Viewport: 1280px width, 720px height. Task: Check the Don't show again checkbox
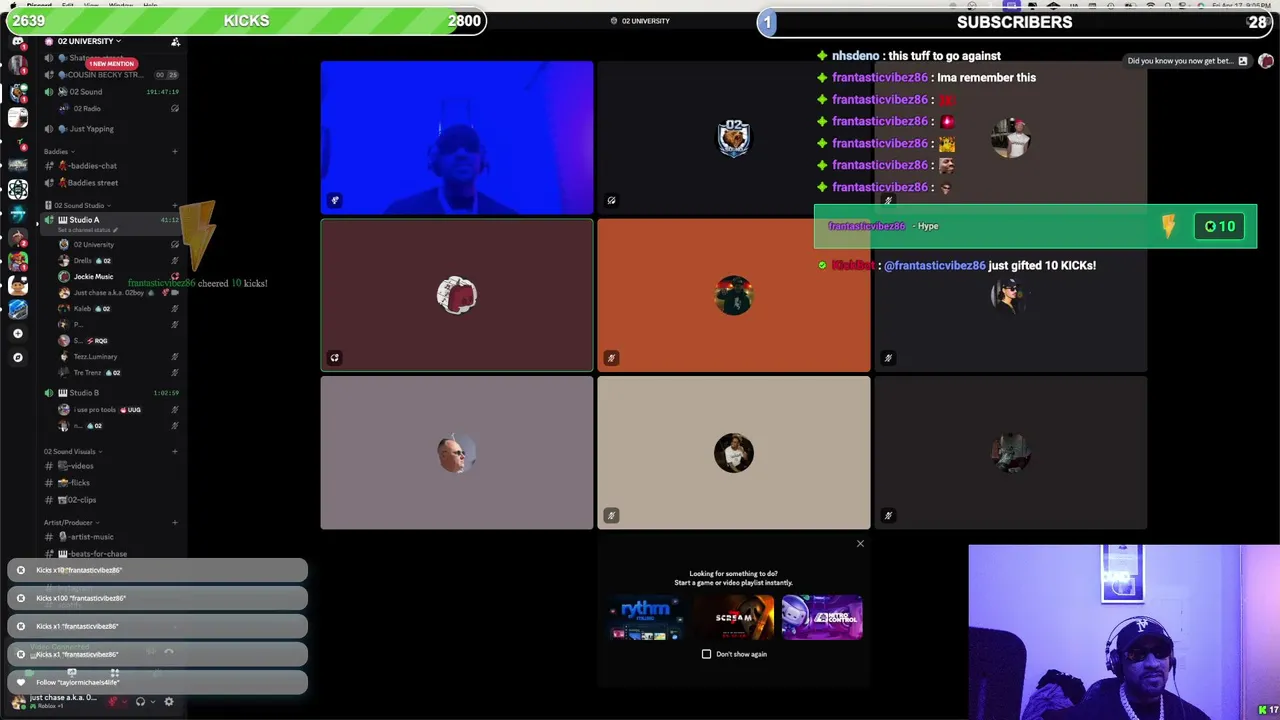706,654
